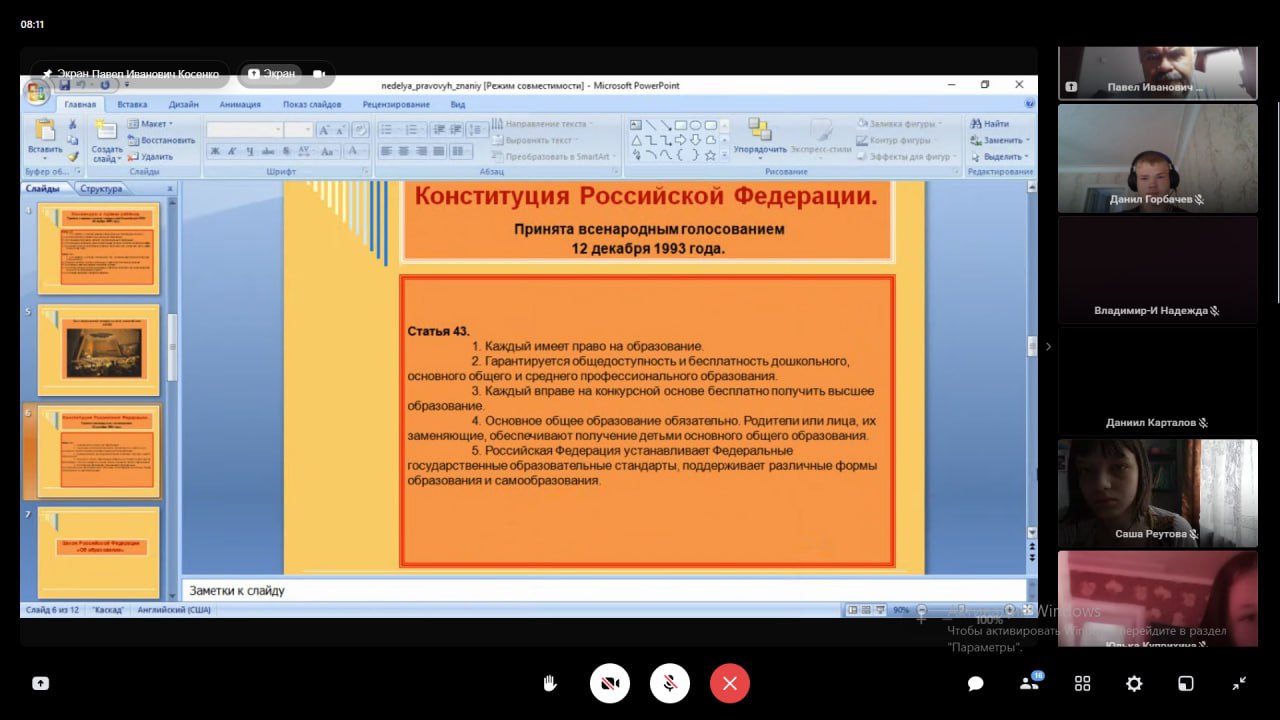
Task: Collapse the participants side panel arrow
Action: 1048,347
